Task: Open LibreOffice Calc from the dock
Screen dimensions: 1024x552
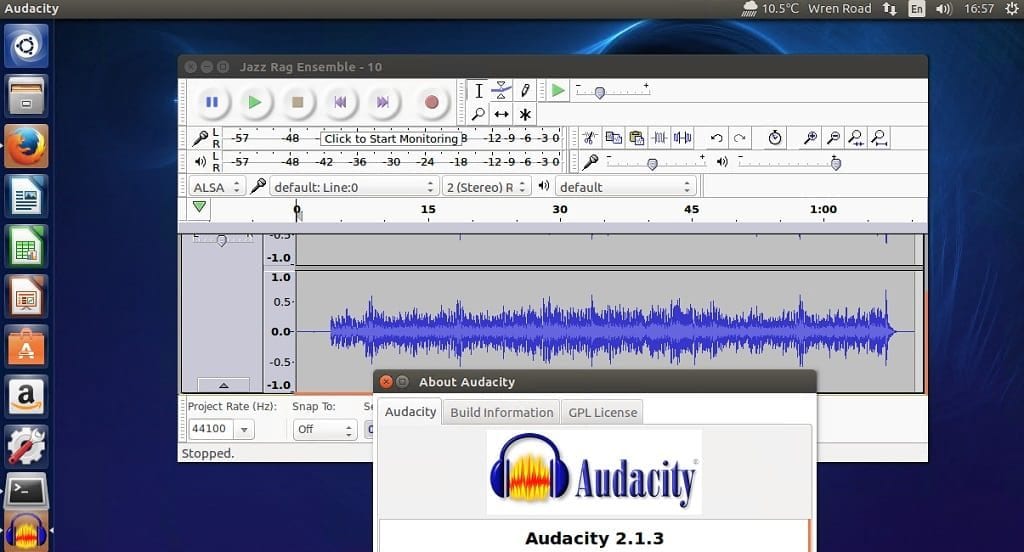Action: [x=26, y=246]
